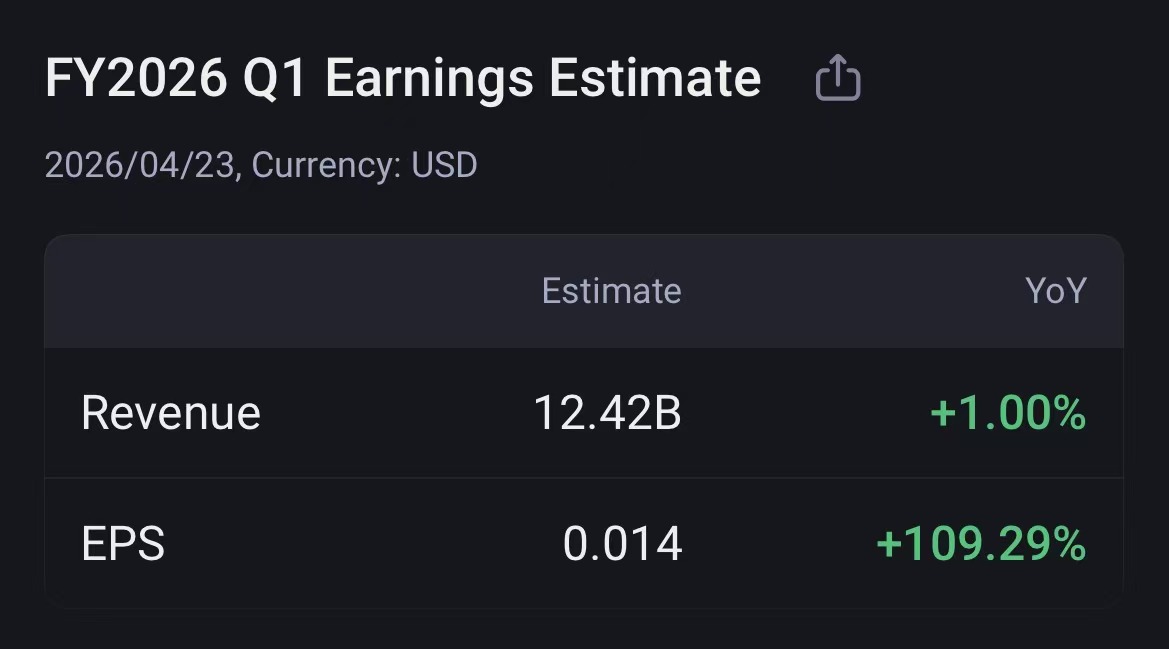Click the Currency: USD label
Image resolution: width=1169 pixels, height=649 pixels.
coord(365,165)
